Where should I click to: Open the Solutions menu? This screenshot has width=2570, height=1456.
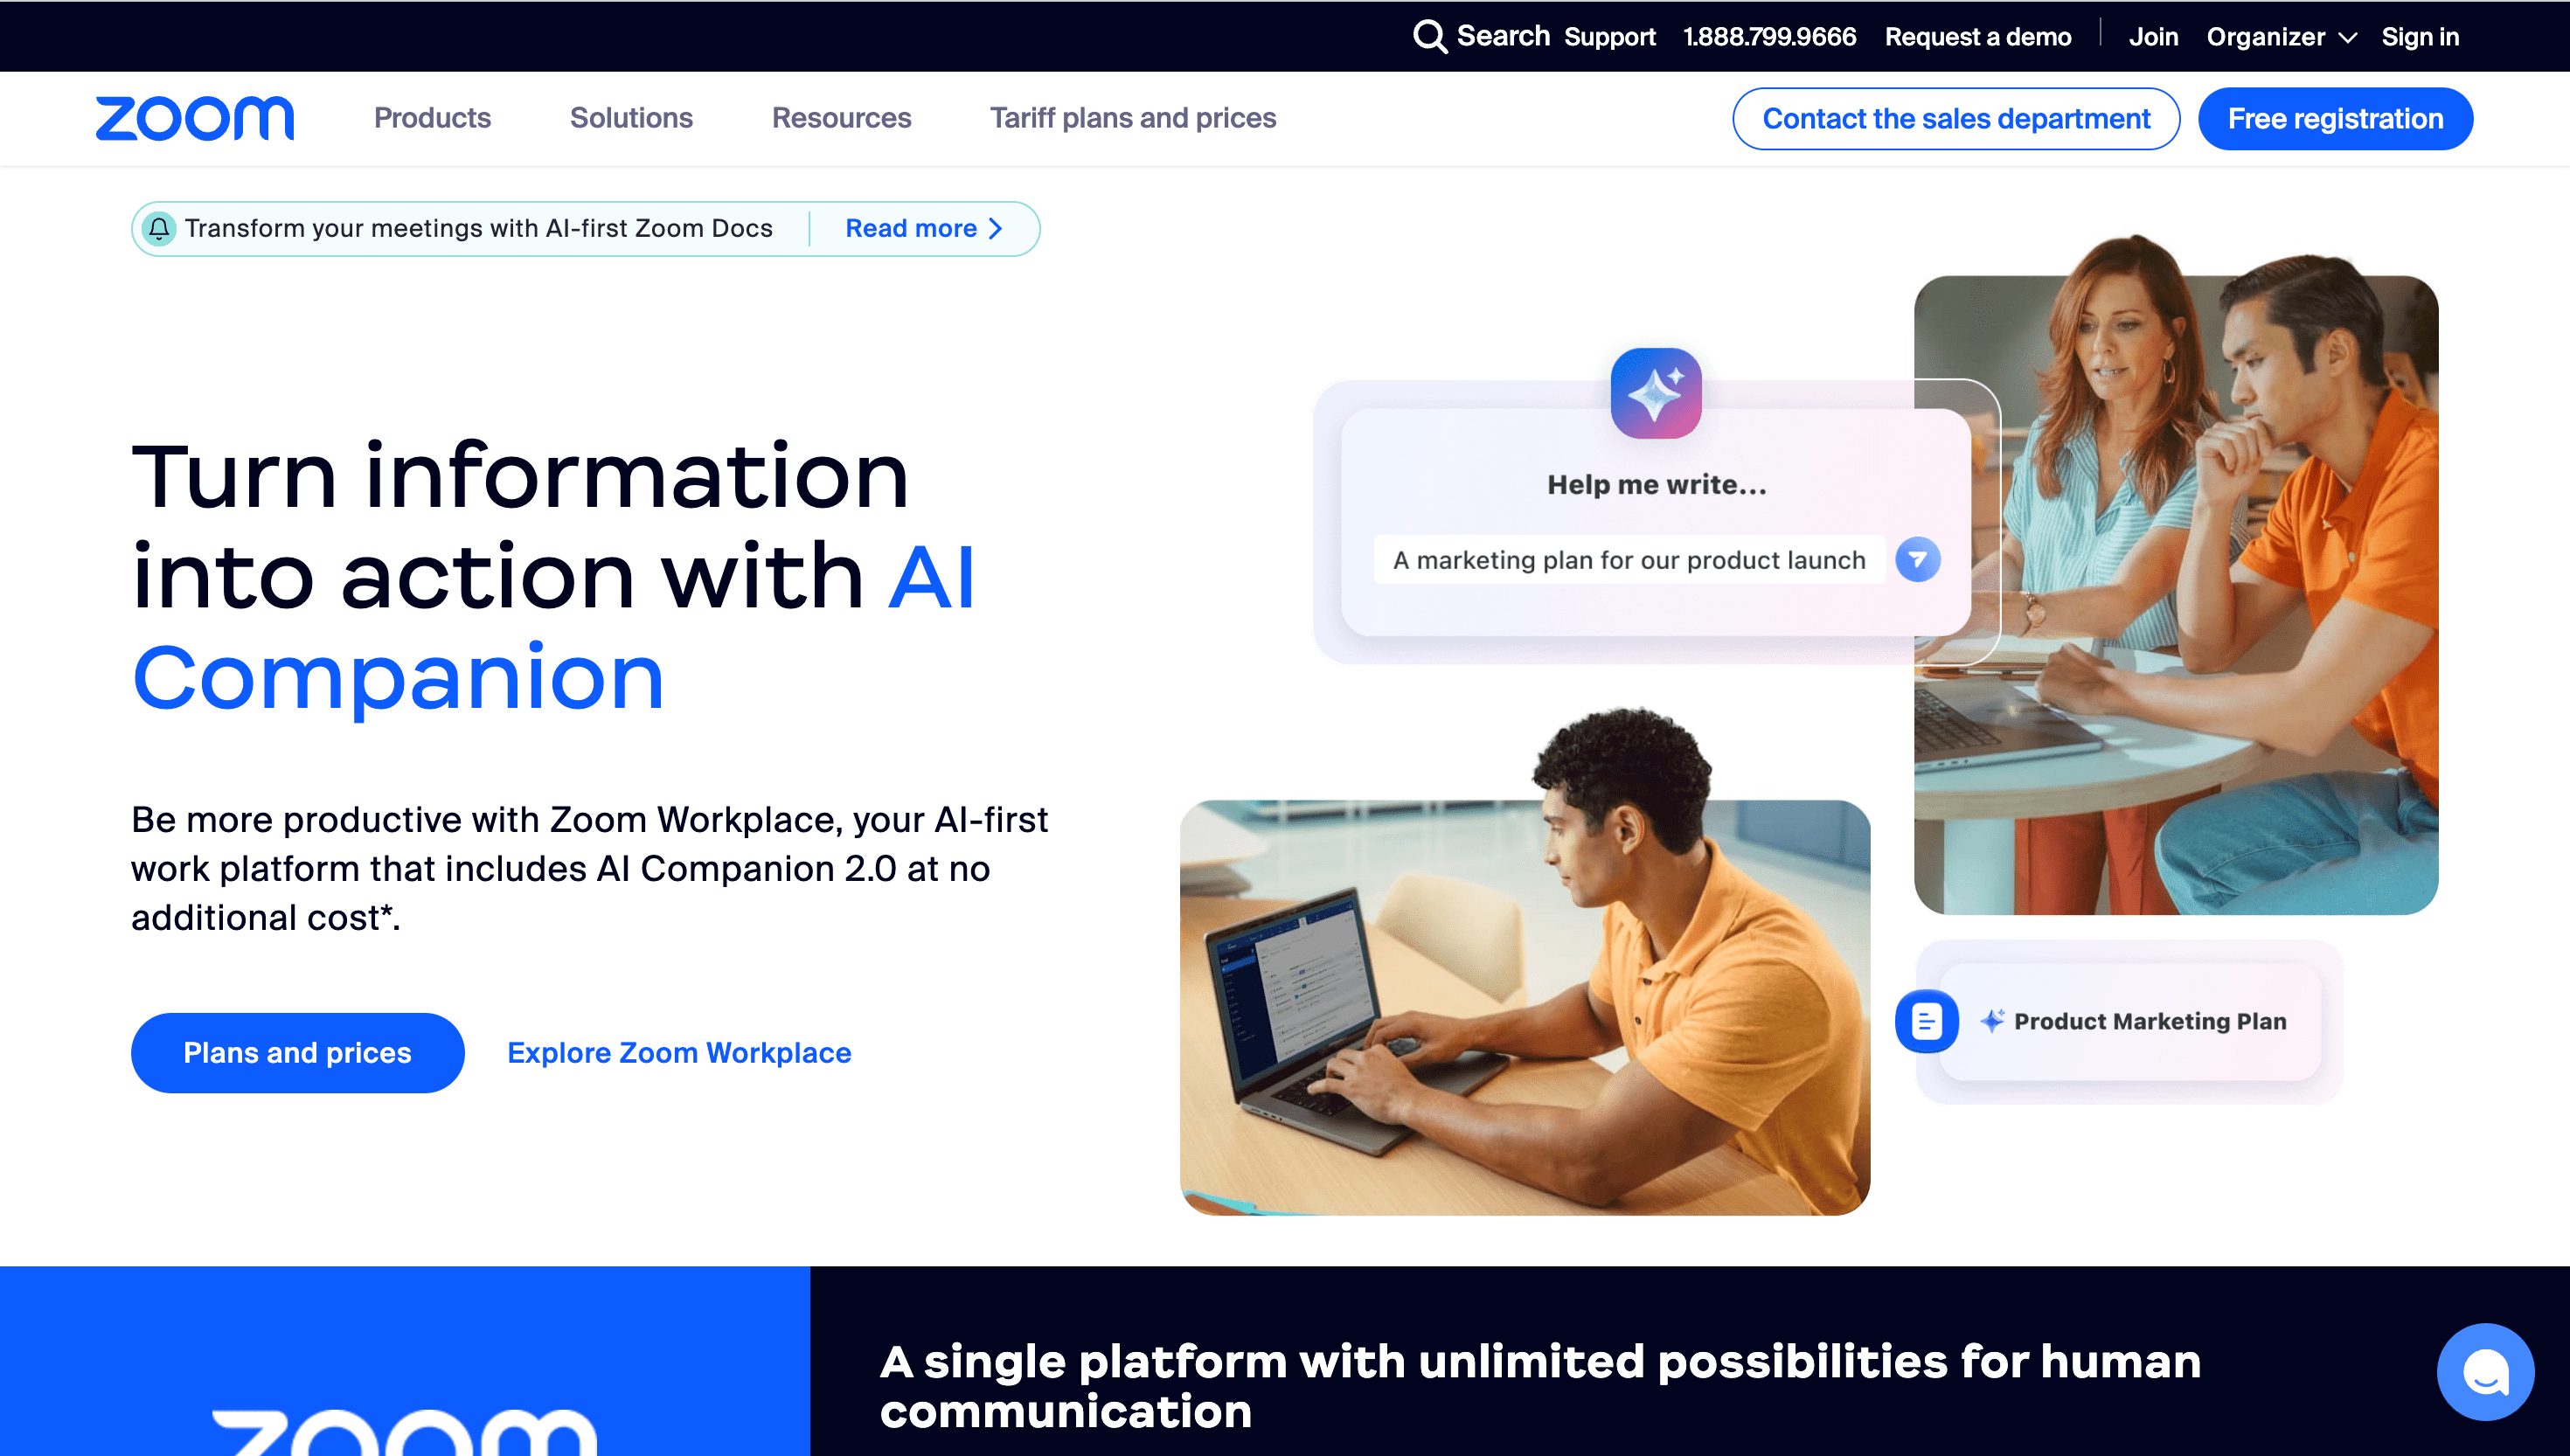[x=631, y=118]
